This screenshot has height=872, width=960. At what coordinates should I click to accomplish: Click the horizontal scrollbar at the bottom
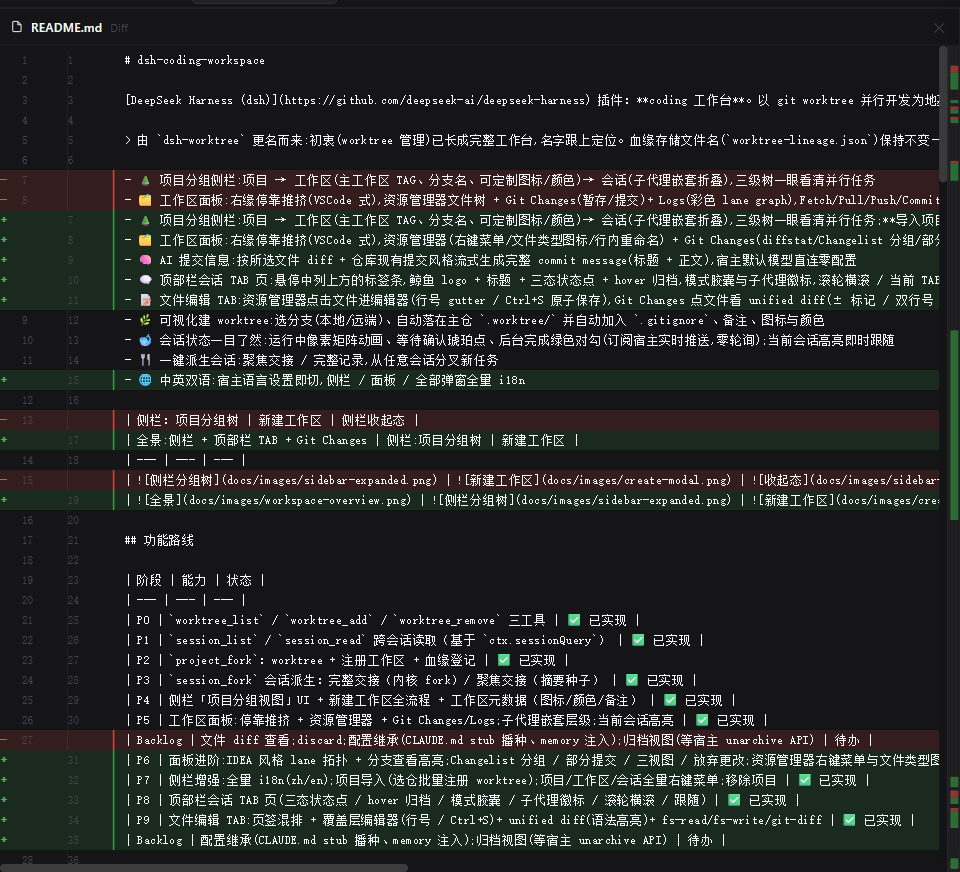coord(204,868)
